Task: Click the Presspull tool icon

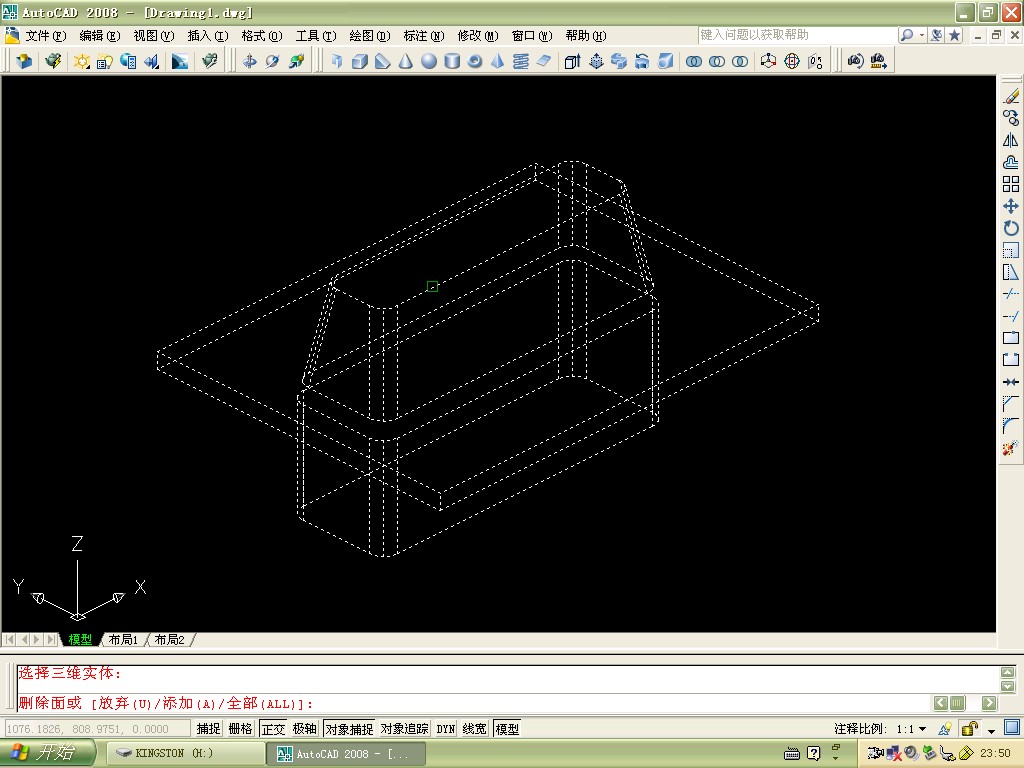Action: tap(596, 61)
